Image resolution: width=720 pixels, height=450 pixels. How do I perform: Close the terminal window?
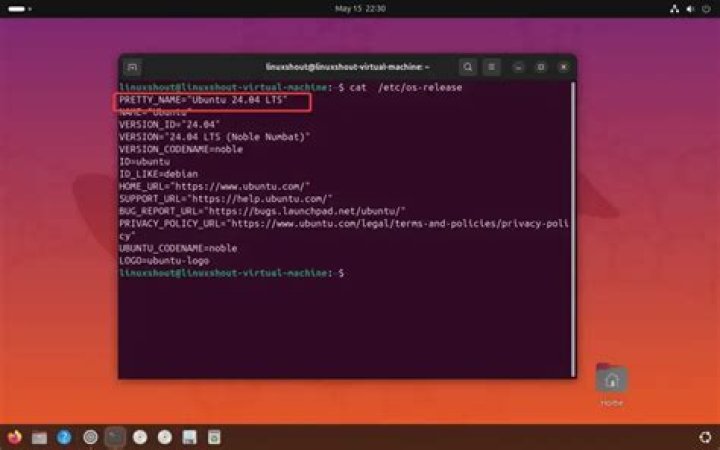point(563,68)
